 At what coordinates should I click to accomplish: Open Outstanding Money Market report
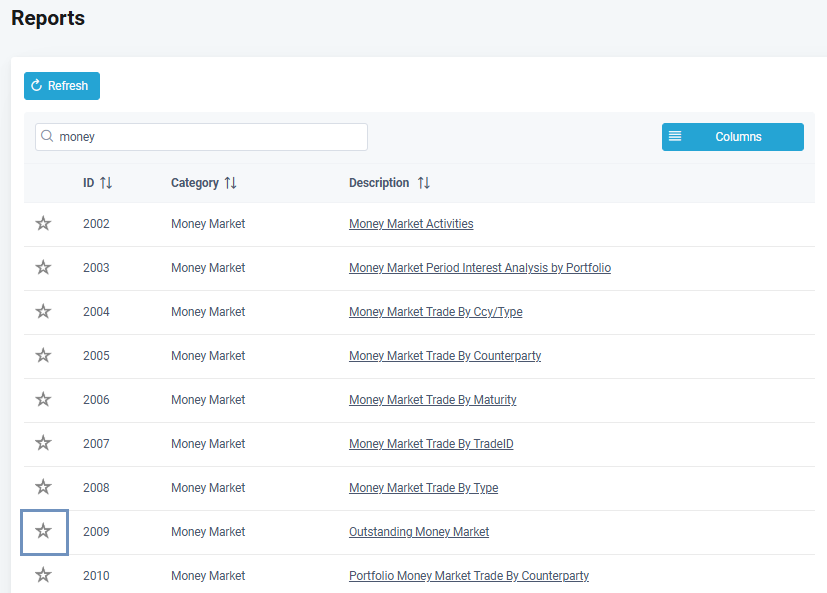(x=419, y=532)
